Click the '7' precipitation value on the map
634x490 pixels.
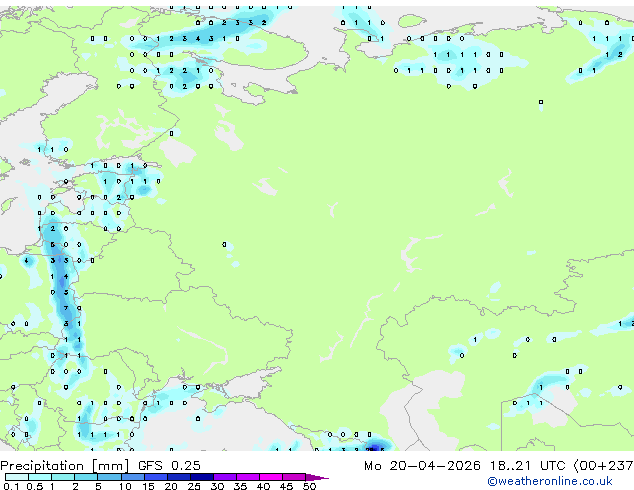(x=66, y=308)
